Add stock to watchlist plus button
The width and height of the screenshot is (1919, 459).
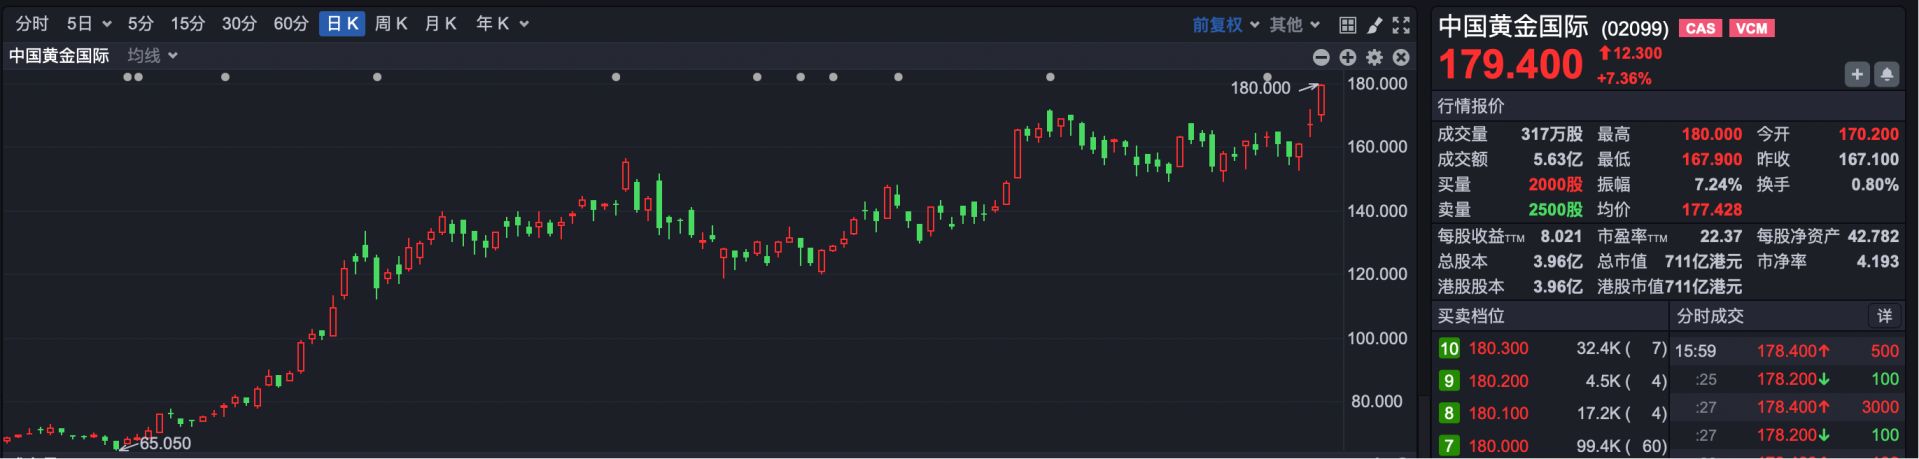pyautogui.click(x=1857, y=74)
